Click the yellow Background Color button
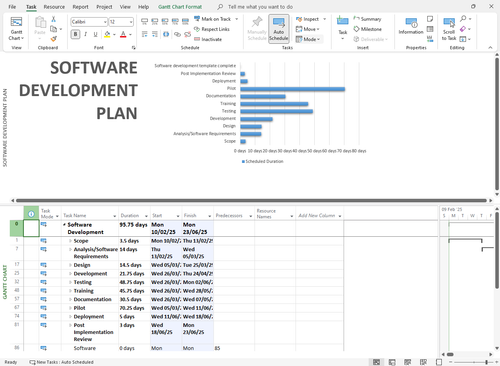500x366 pixels. [x=107, y=34]
